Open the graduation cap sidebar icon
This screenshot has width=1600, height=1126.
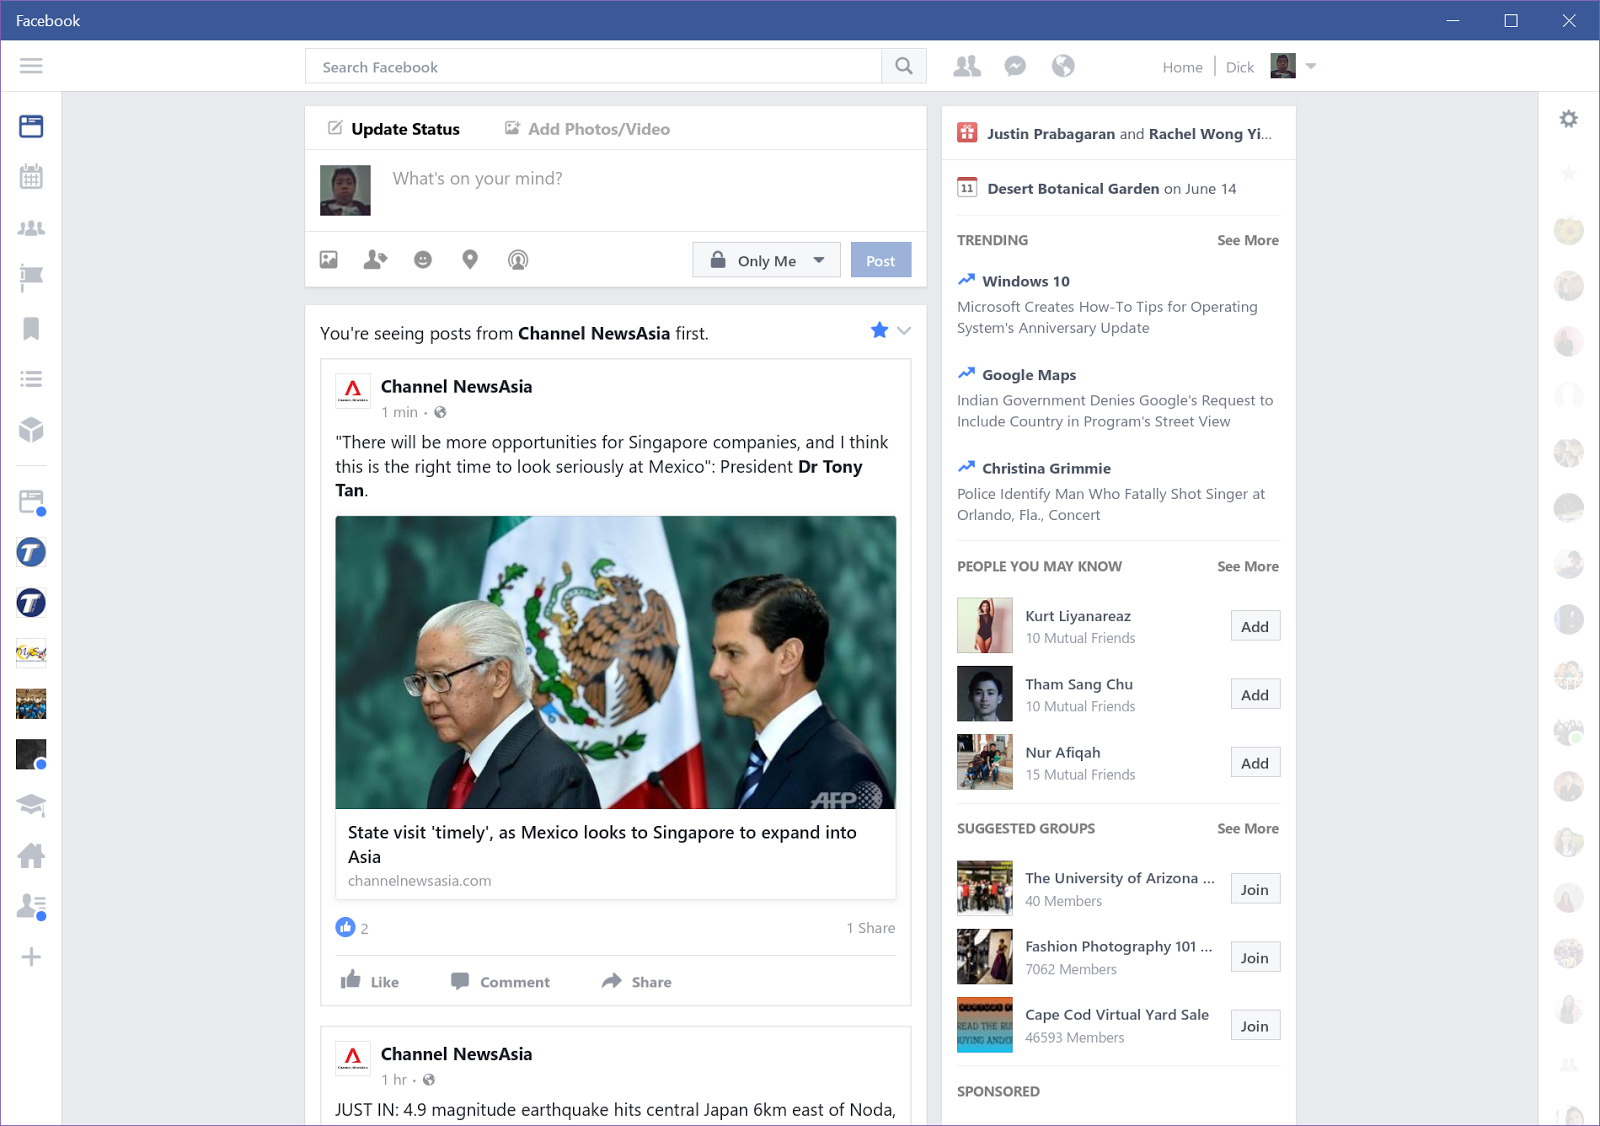point(31,805)
